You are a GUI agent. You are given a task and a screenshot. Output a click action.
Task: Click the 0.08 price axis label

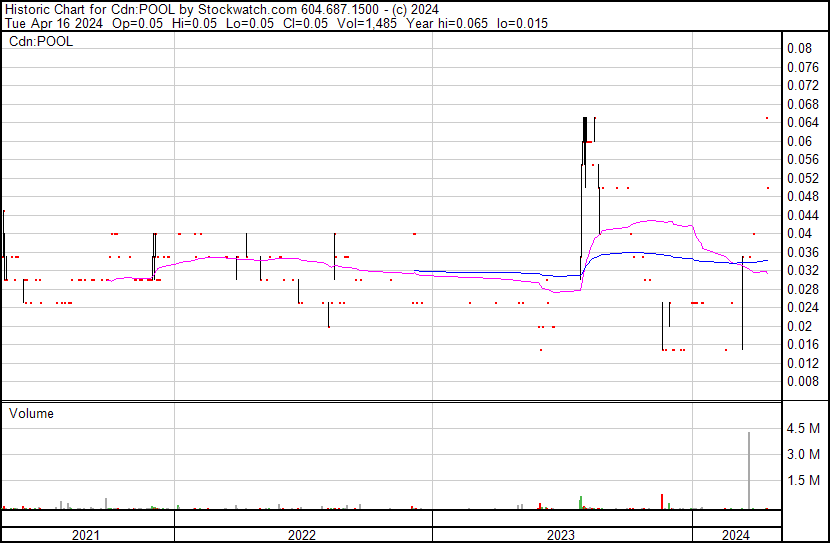coord(799,49)
